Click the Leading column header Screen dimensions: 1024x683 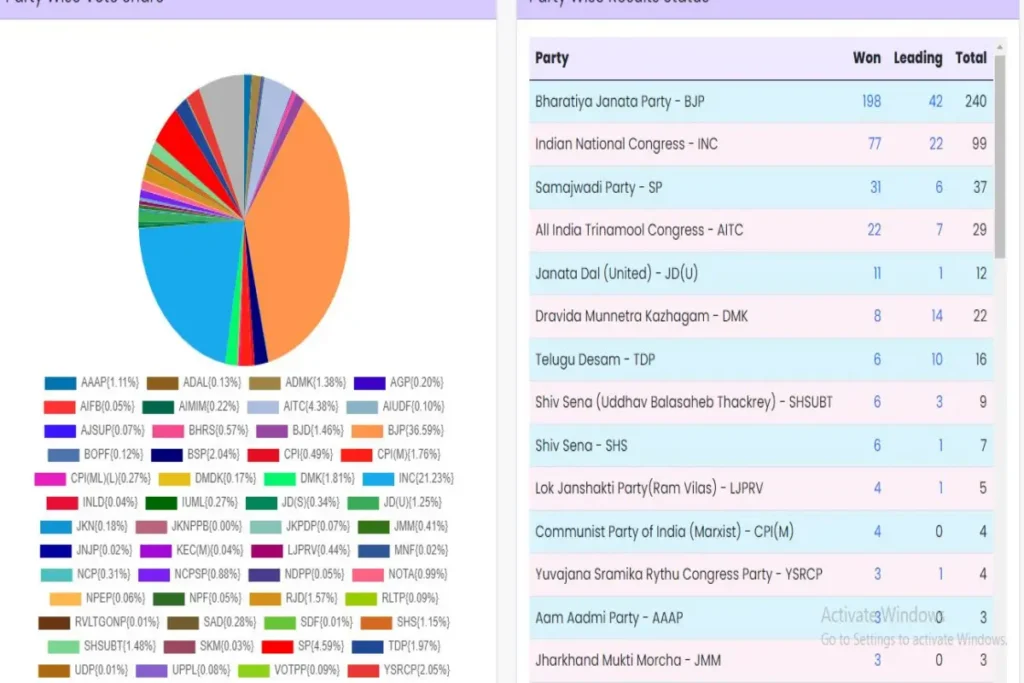click(918, 58)
